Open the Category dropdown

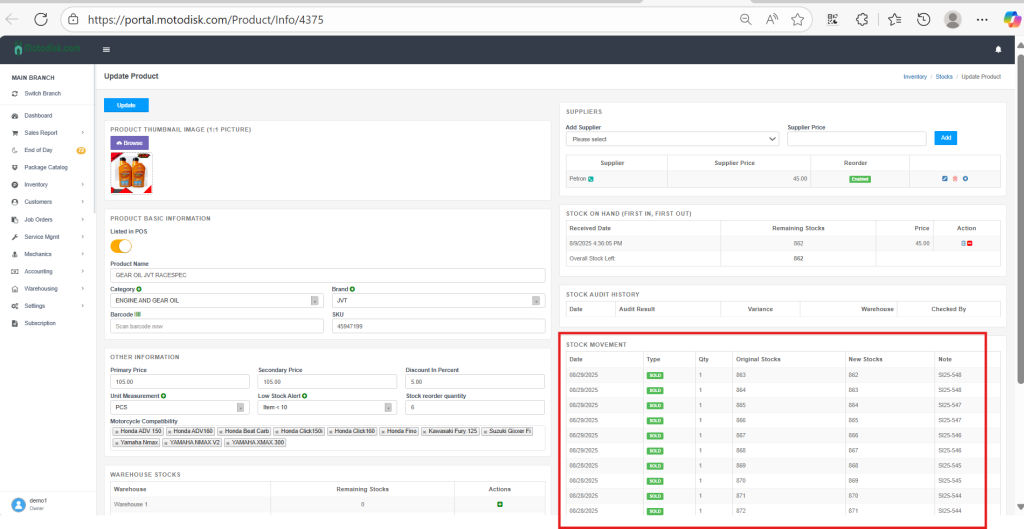click(216, 300)
